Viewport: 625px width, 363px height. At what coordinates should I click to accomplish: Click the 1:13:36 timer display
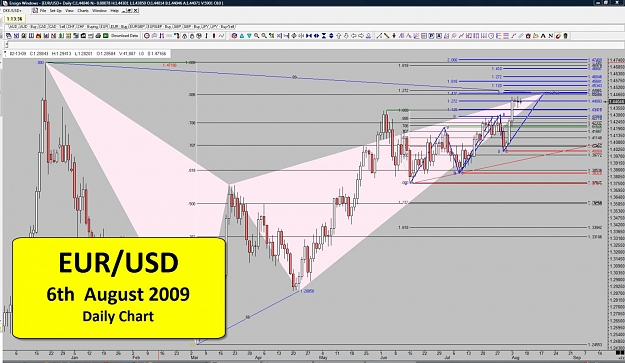click(14, 19)
